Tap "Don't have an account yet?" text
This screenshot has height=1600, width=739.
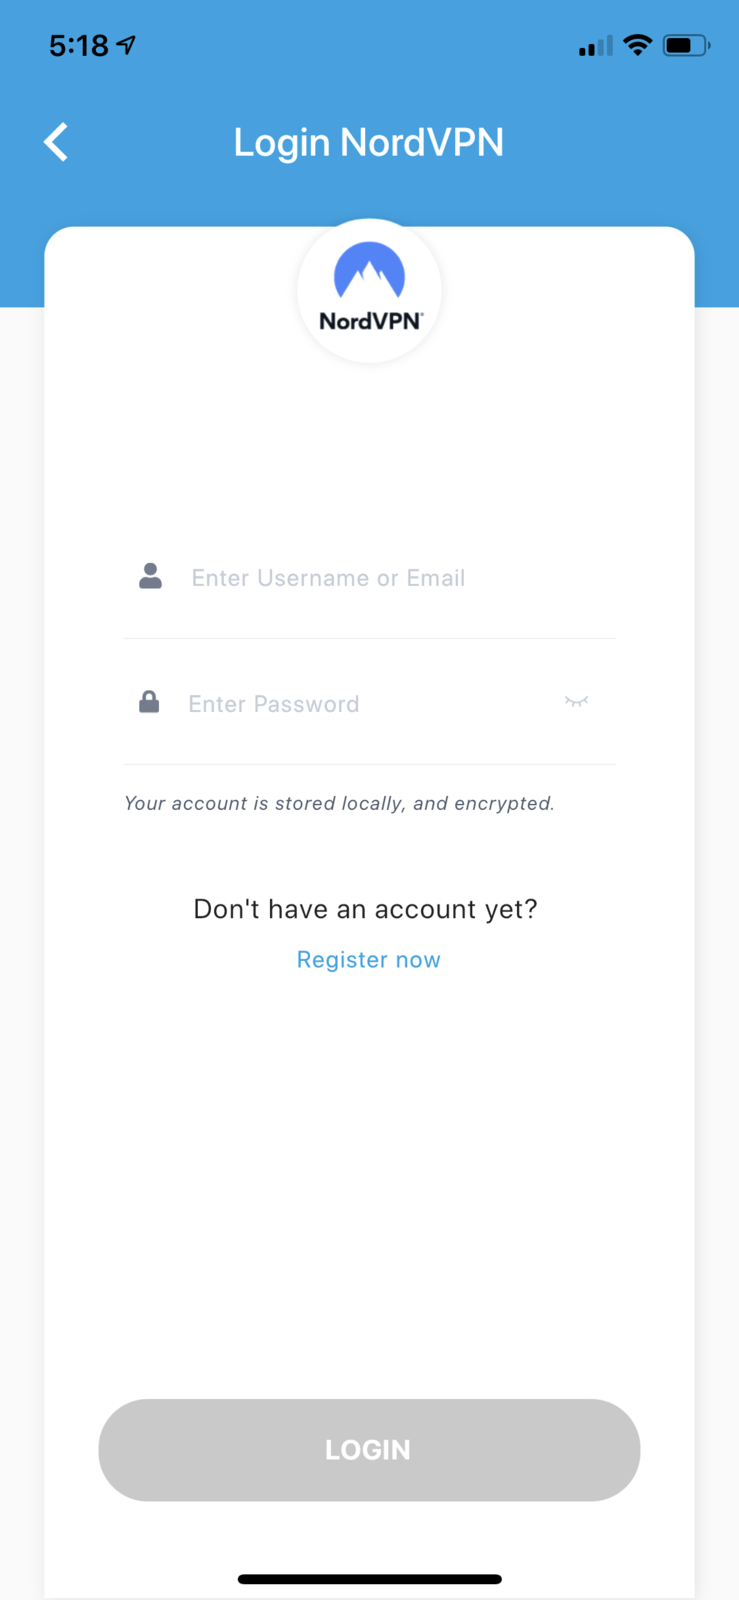[365, 909]
